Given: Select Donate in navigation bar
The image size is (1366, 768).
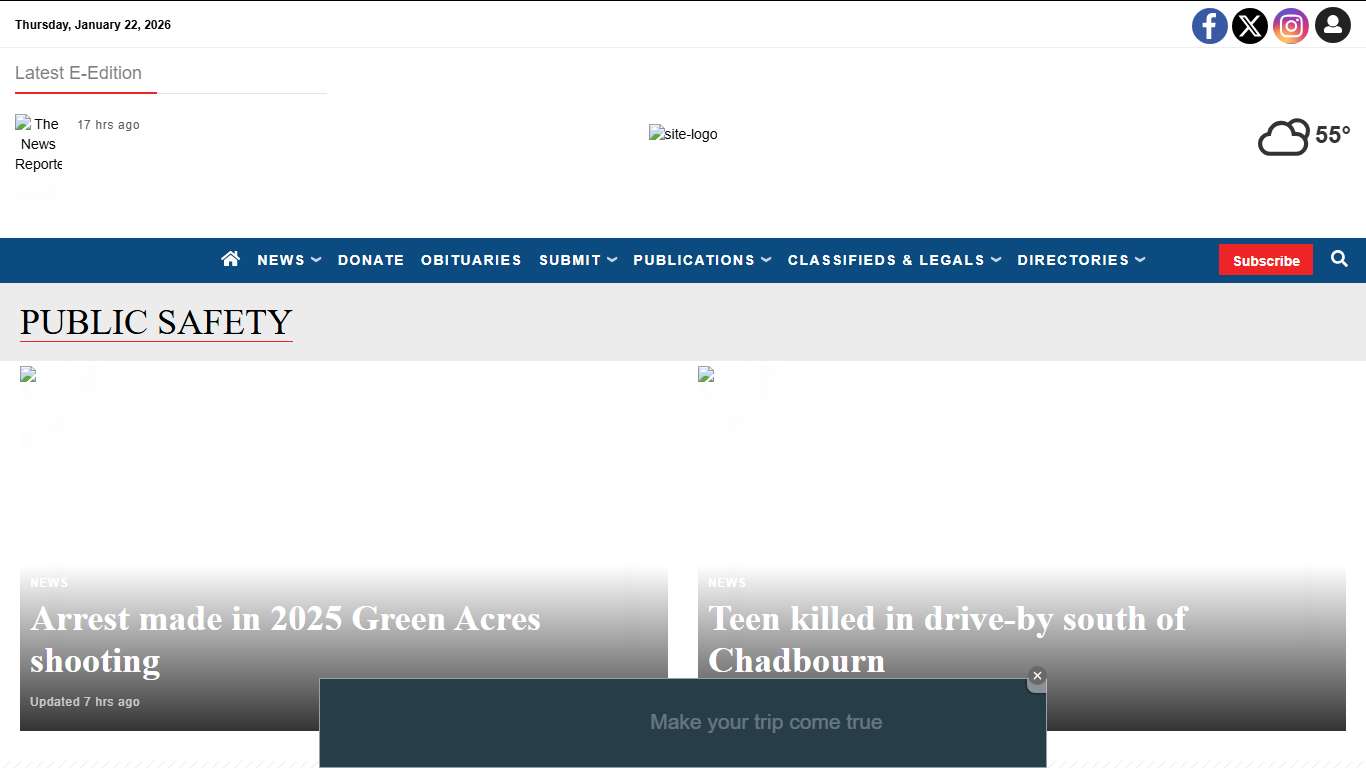Looking at the screenshot, I should coord(371,260).
